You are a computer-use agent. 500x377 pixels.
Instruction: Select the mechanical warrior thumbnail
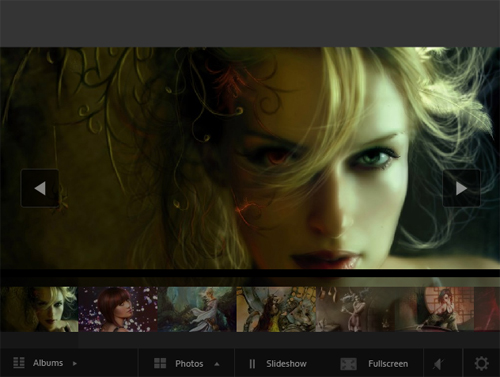pos(276,309)
